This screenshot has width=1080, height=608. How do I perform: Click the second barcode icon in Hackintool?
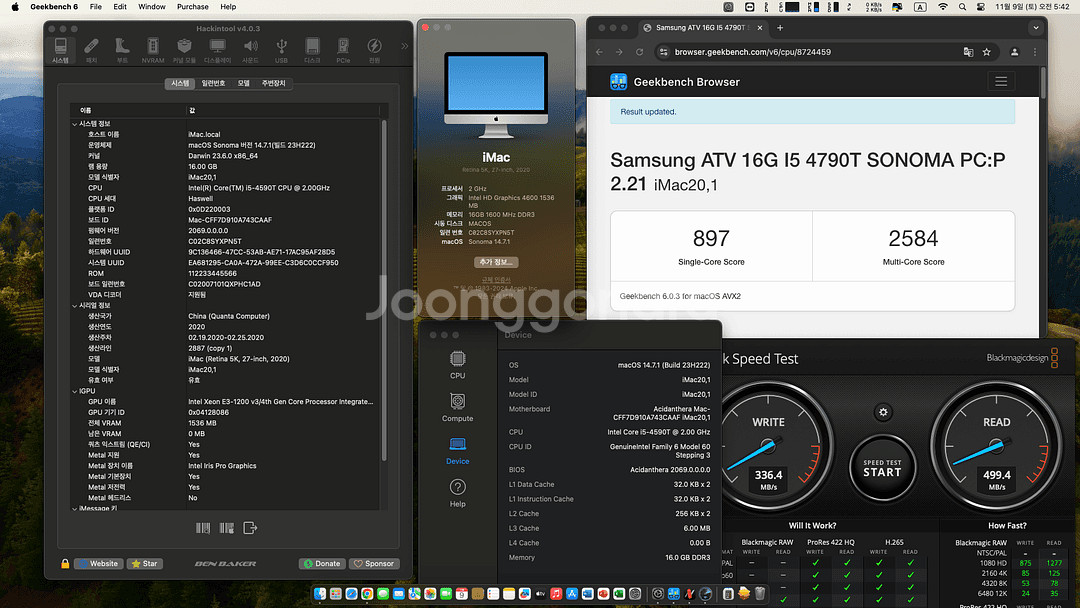[x=227, y=528]
